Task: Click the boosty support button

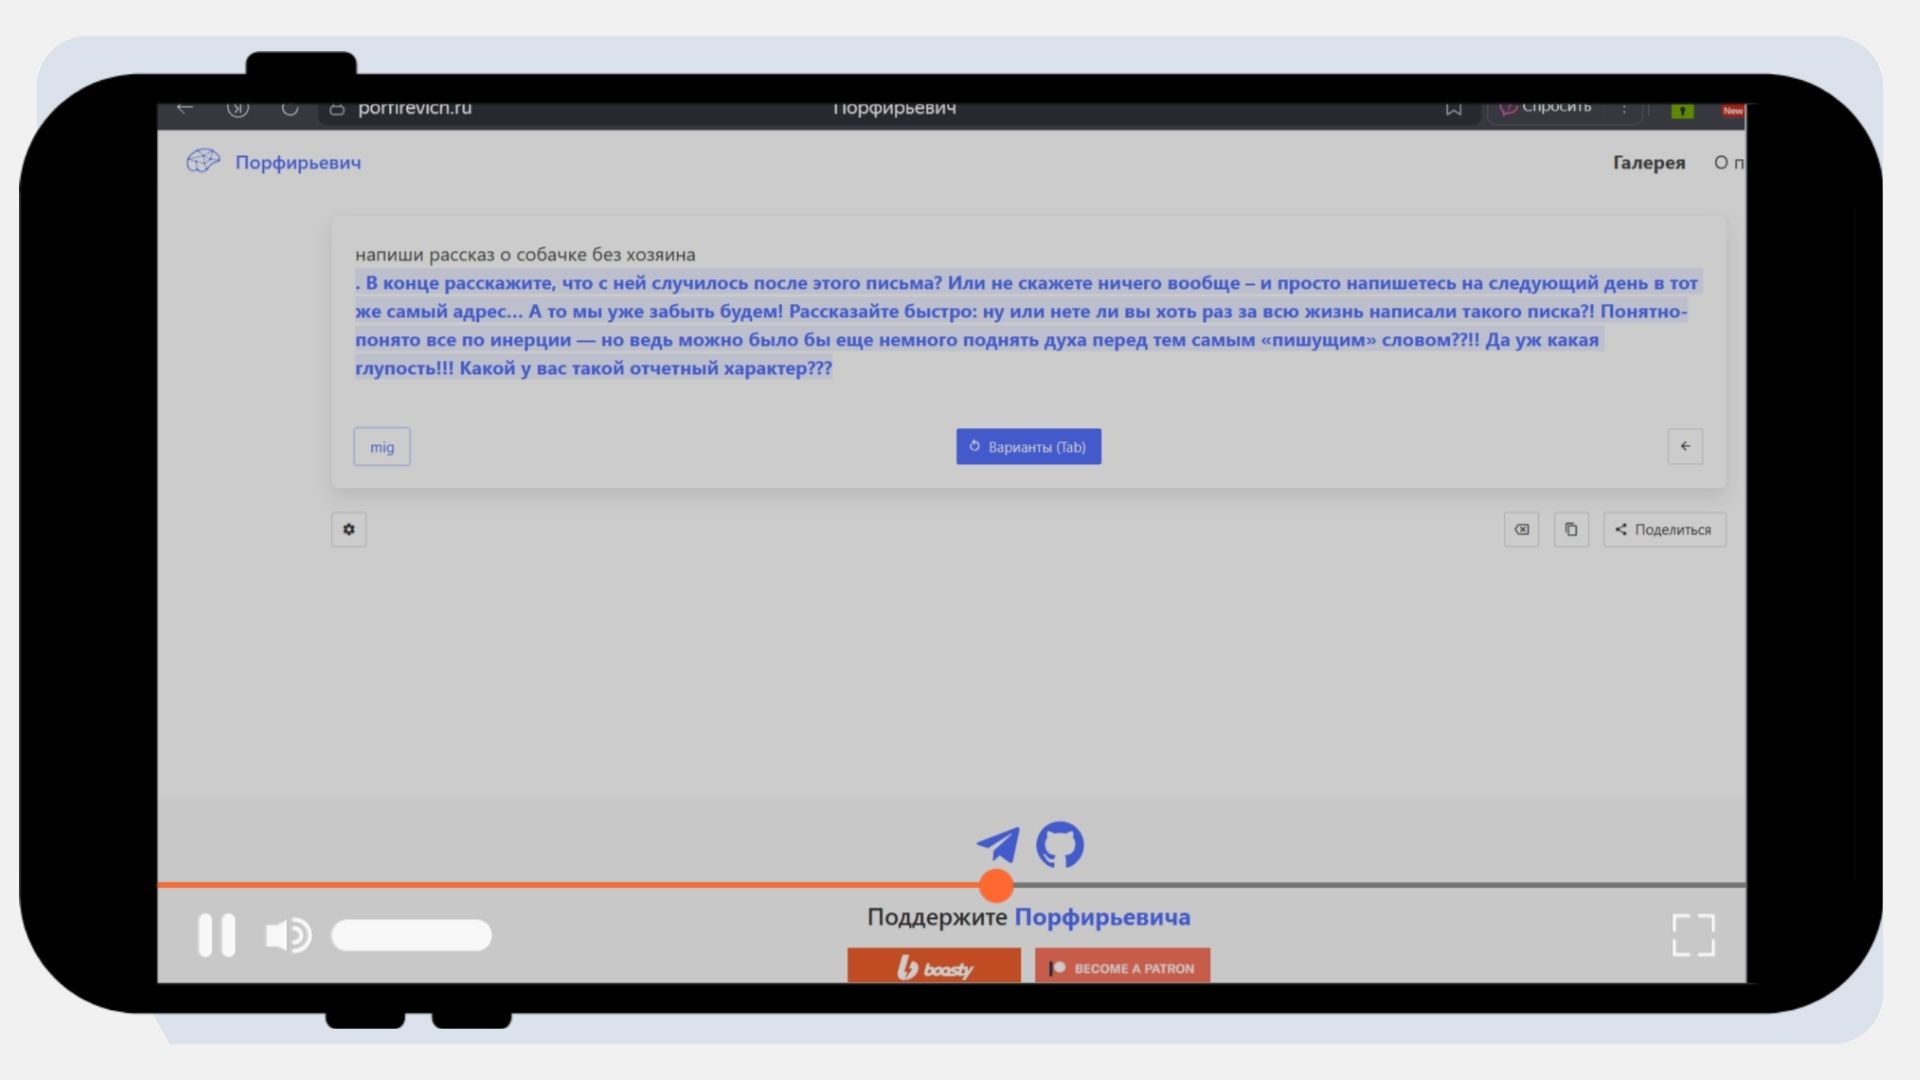Action: (x=934, y=967)
